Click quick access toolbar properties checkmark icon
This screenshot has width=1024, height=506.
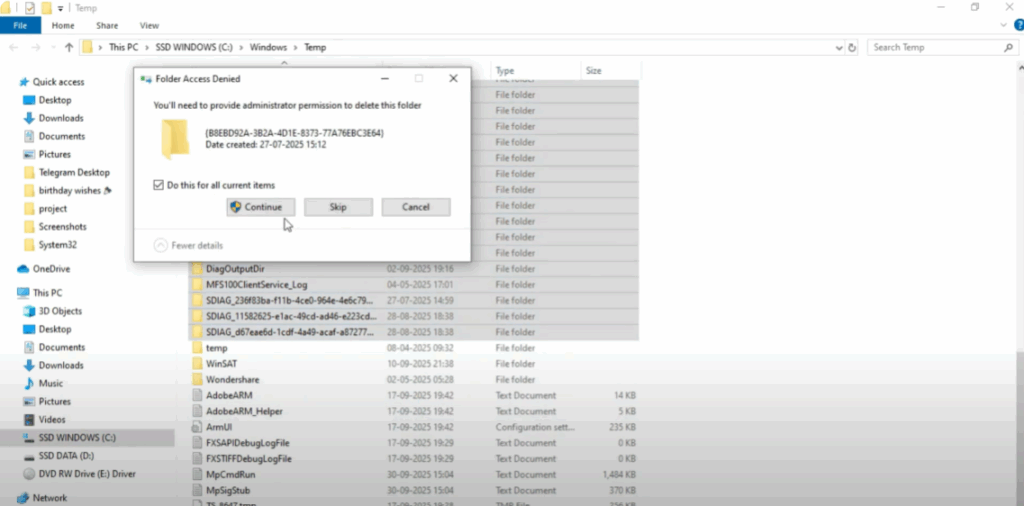point(30,8)
